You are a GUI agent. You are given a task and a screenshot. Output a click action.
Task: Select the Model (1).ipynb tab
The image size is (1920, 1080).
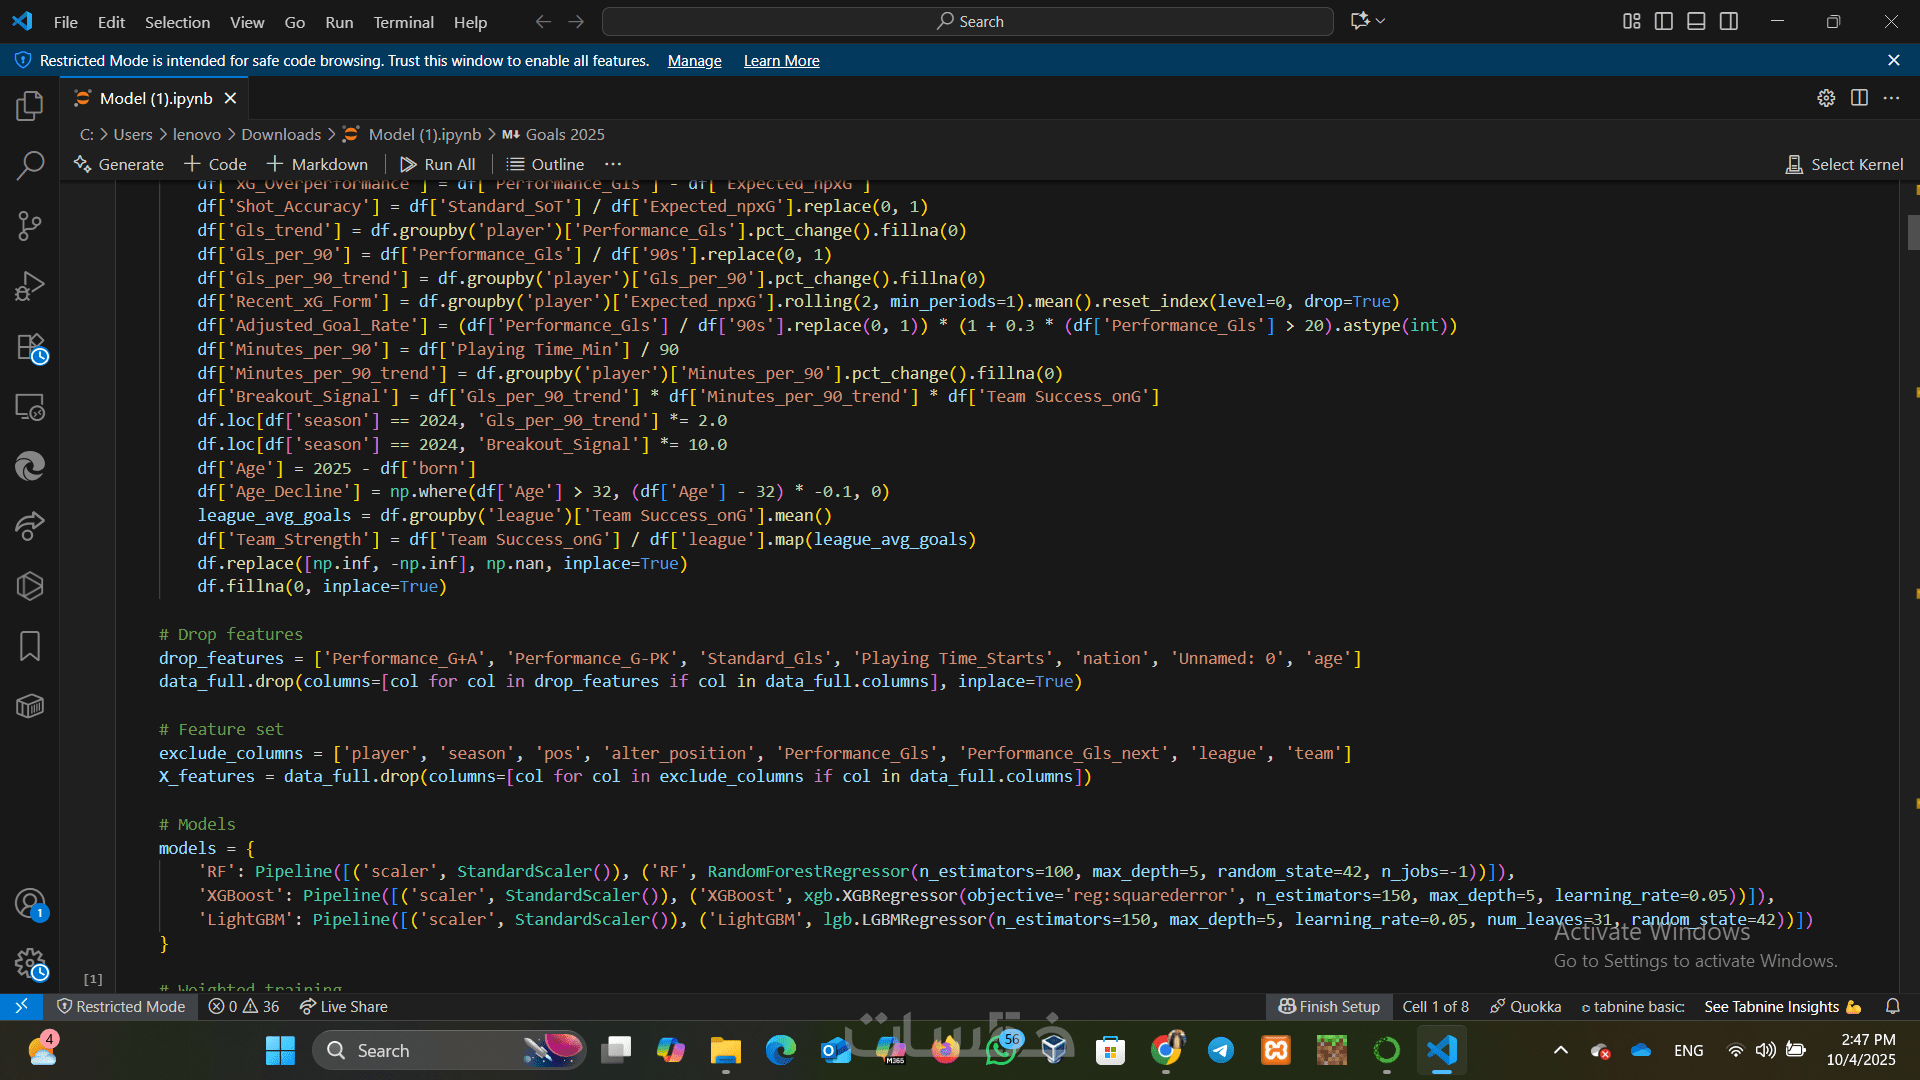click(156, 98)
